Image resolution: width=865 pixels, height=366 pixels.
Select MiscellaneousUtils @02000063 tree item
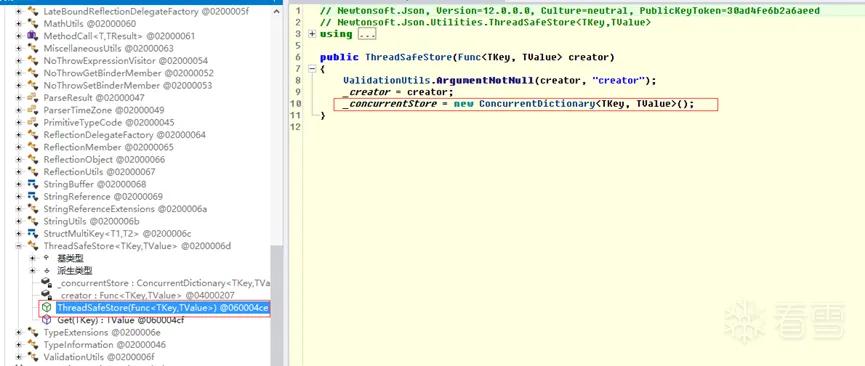click(108, 49)
